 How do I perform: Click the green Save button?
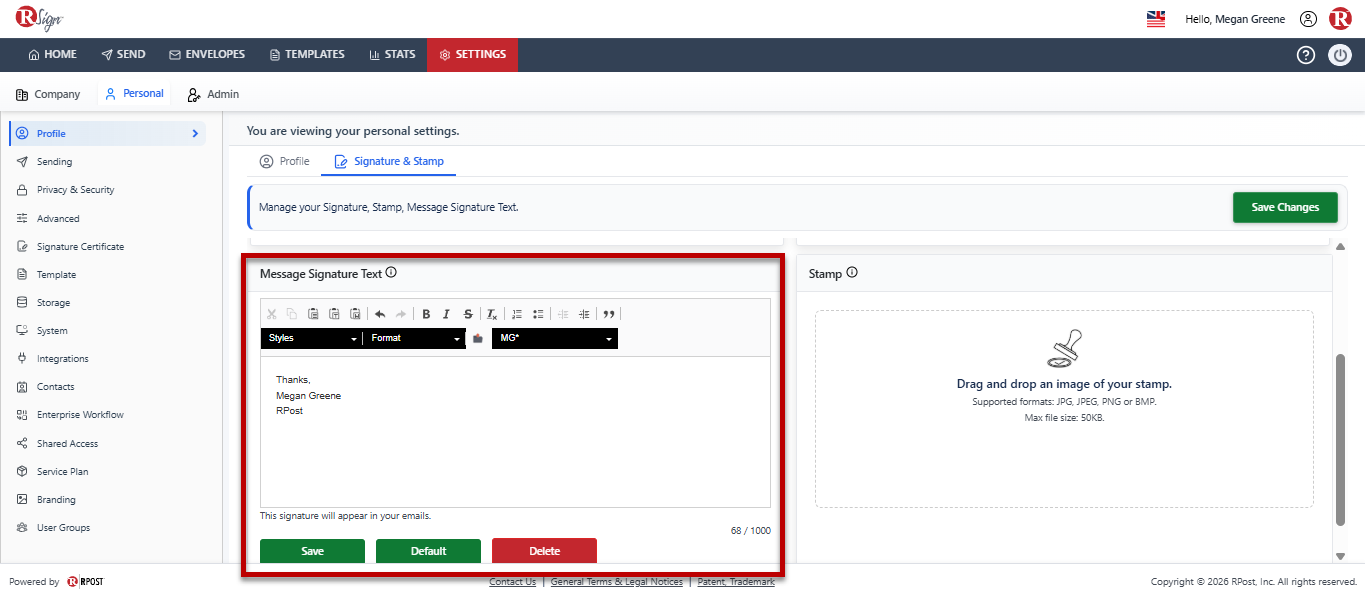(312, 551)
